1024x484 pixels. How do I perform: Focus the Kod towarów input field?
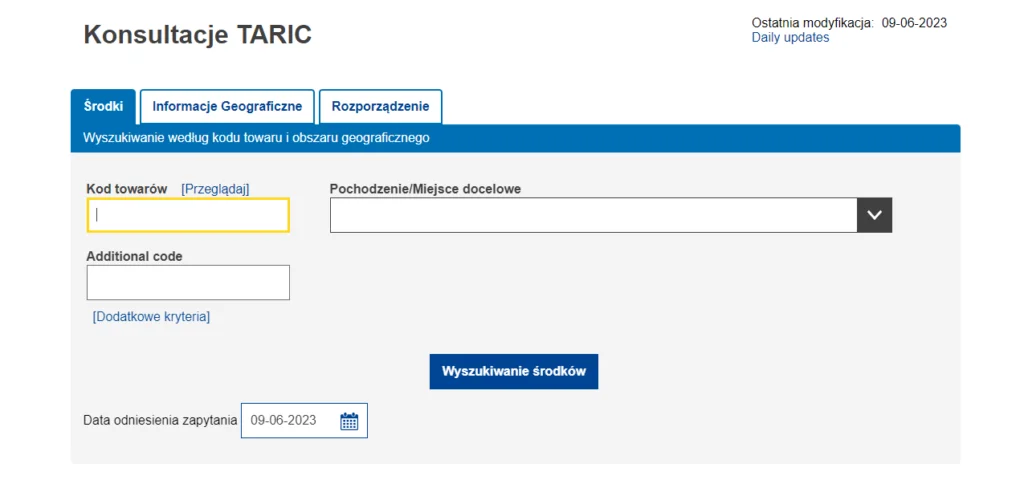[188, 215]
